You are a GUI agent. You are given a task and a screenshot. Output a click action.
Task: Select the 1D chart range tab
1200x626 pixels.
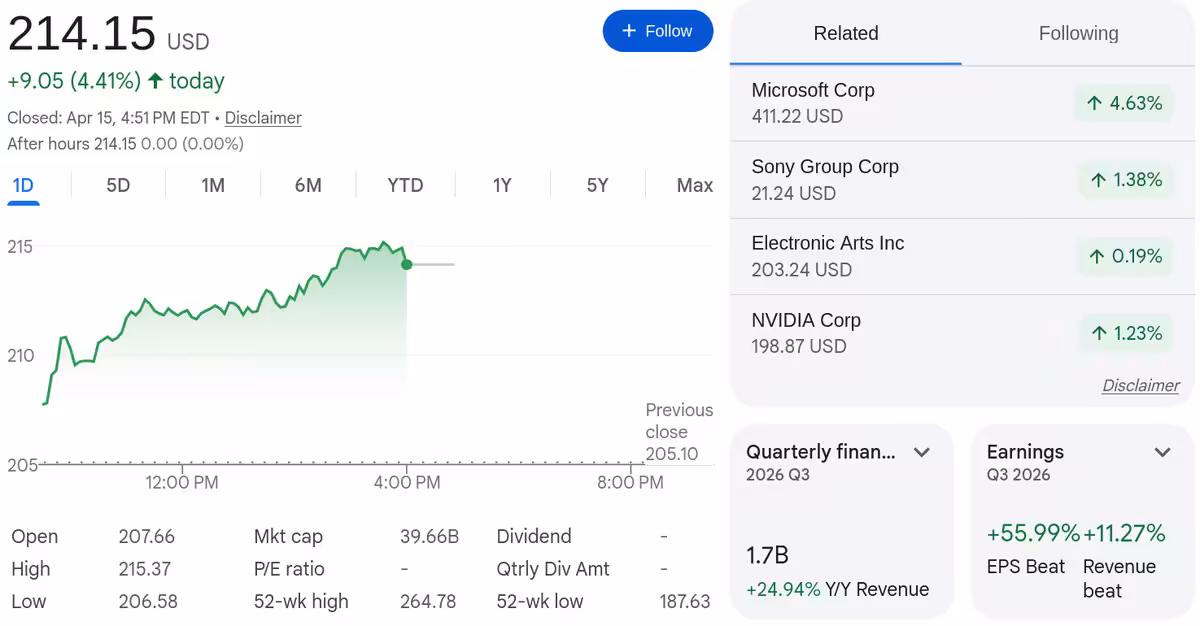click(x=23, y=185)
